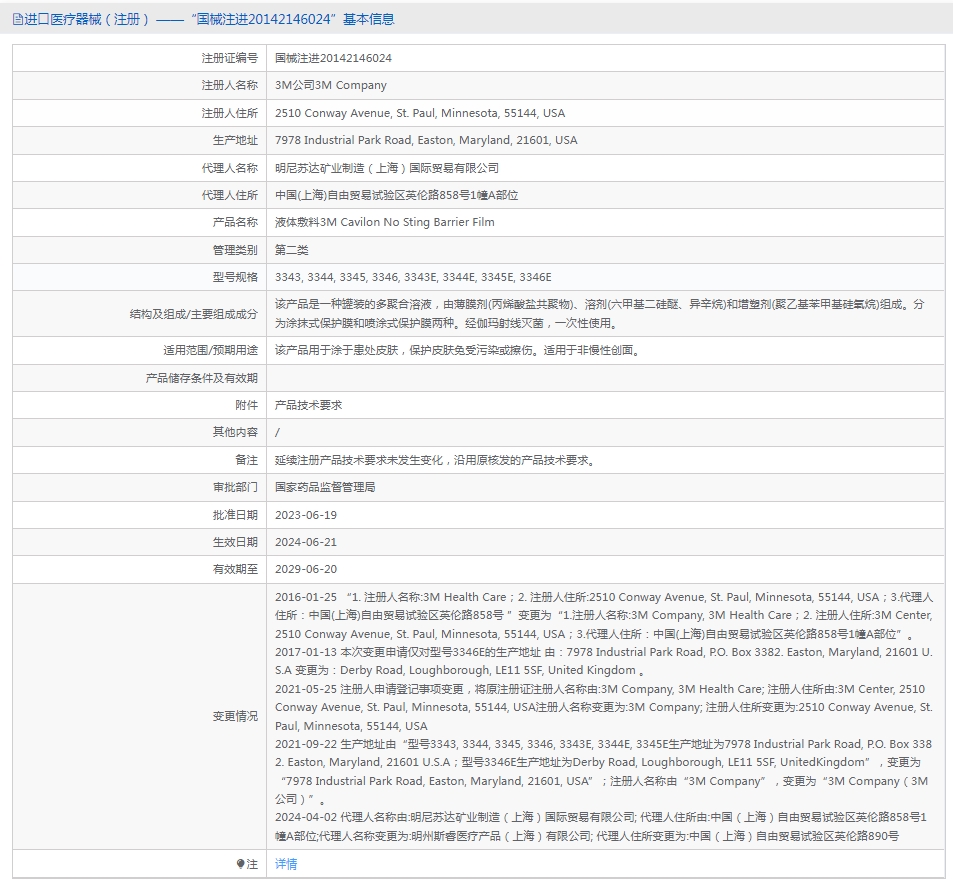Click the 结构及组成/主要组成成分 label
953x888 pixels.
(194, 314)
